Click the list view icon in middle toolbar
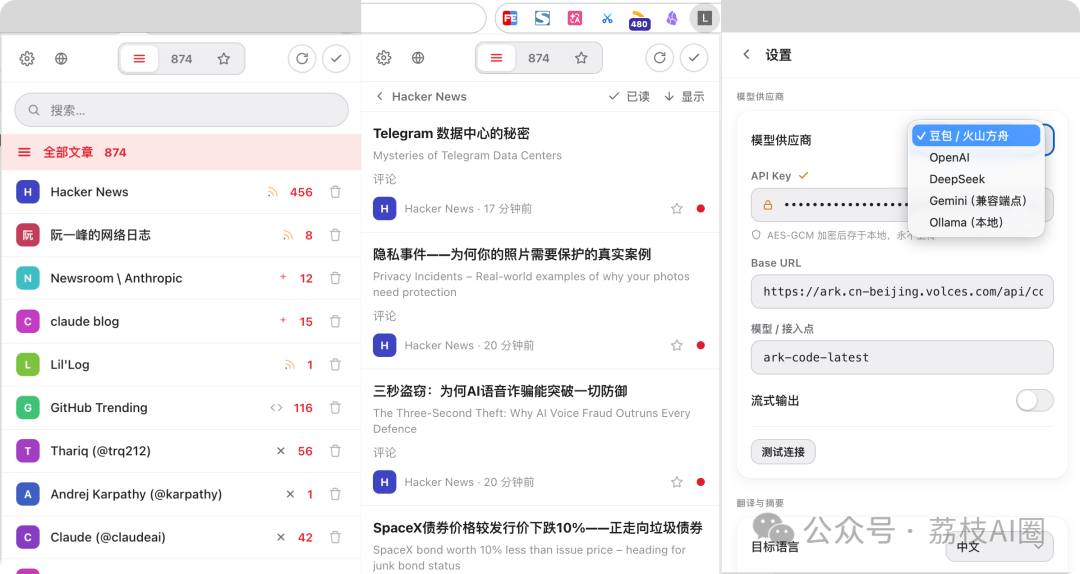The width and height of the screenshot is (1080, 574). point(497,58)
